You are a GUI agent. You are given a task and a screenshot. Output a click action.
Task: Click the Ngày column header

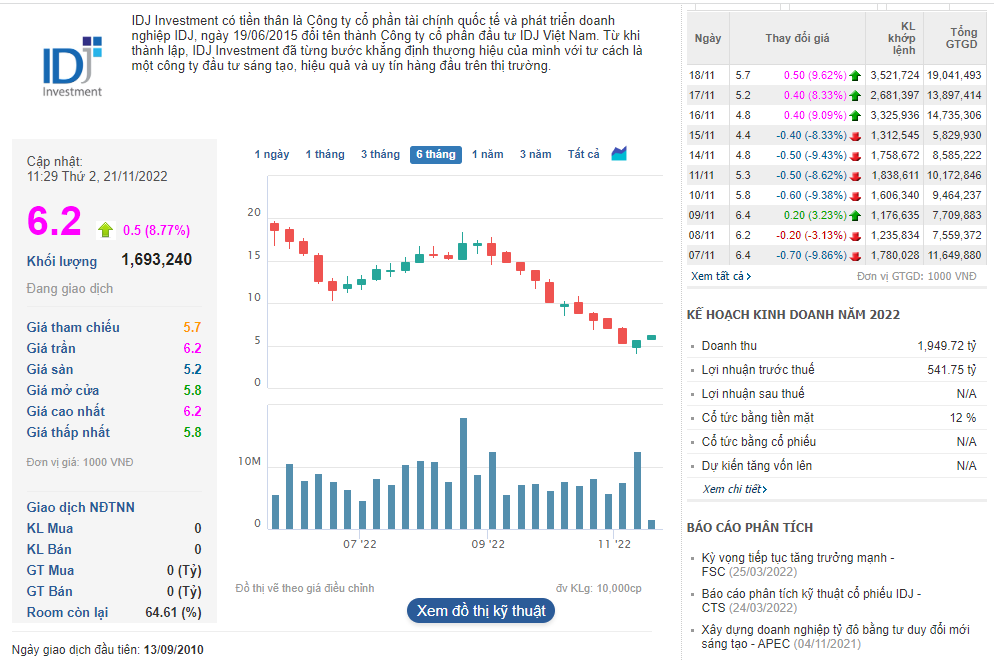(707, 38)
